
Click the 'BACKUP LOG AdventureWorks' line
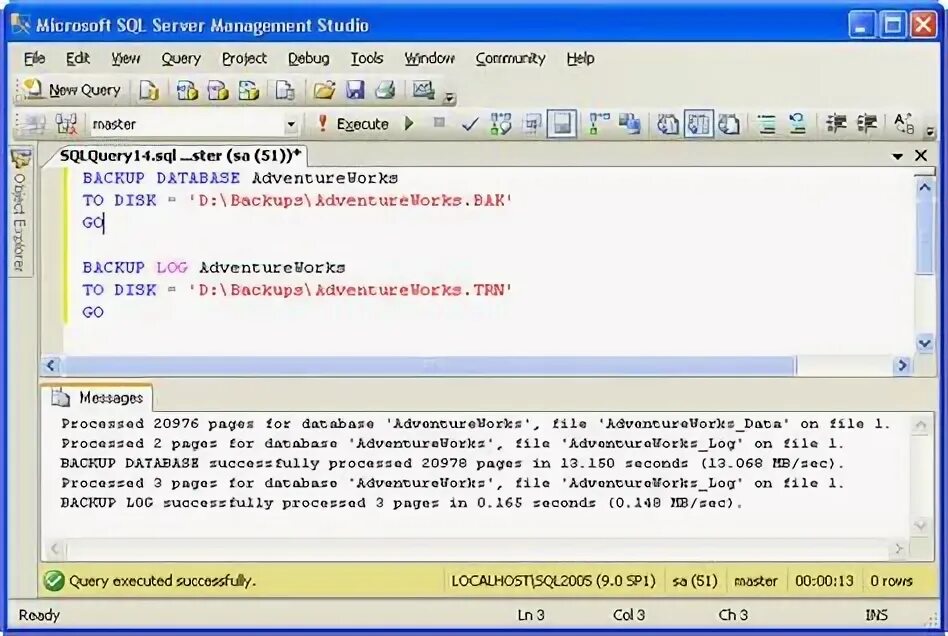[x=213, y=267]
